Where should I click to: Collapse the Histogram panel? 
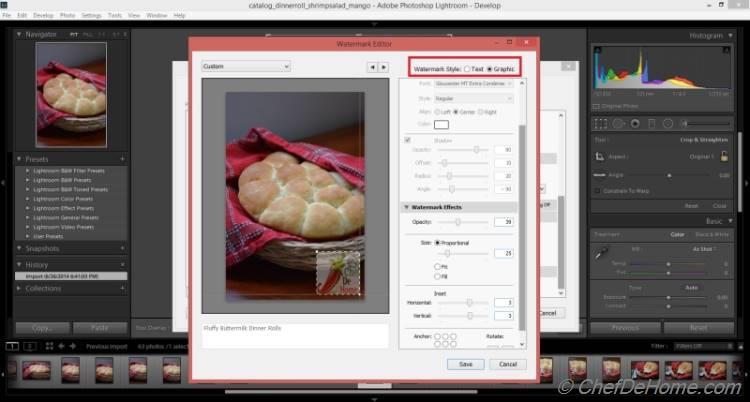pyautogui.click(x=730, y=35)
